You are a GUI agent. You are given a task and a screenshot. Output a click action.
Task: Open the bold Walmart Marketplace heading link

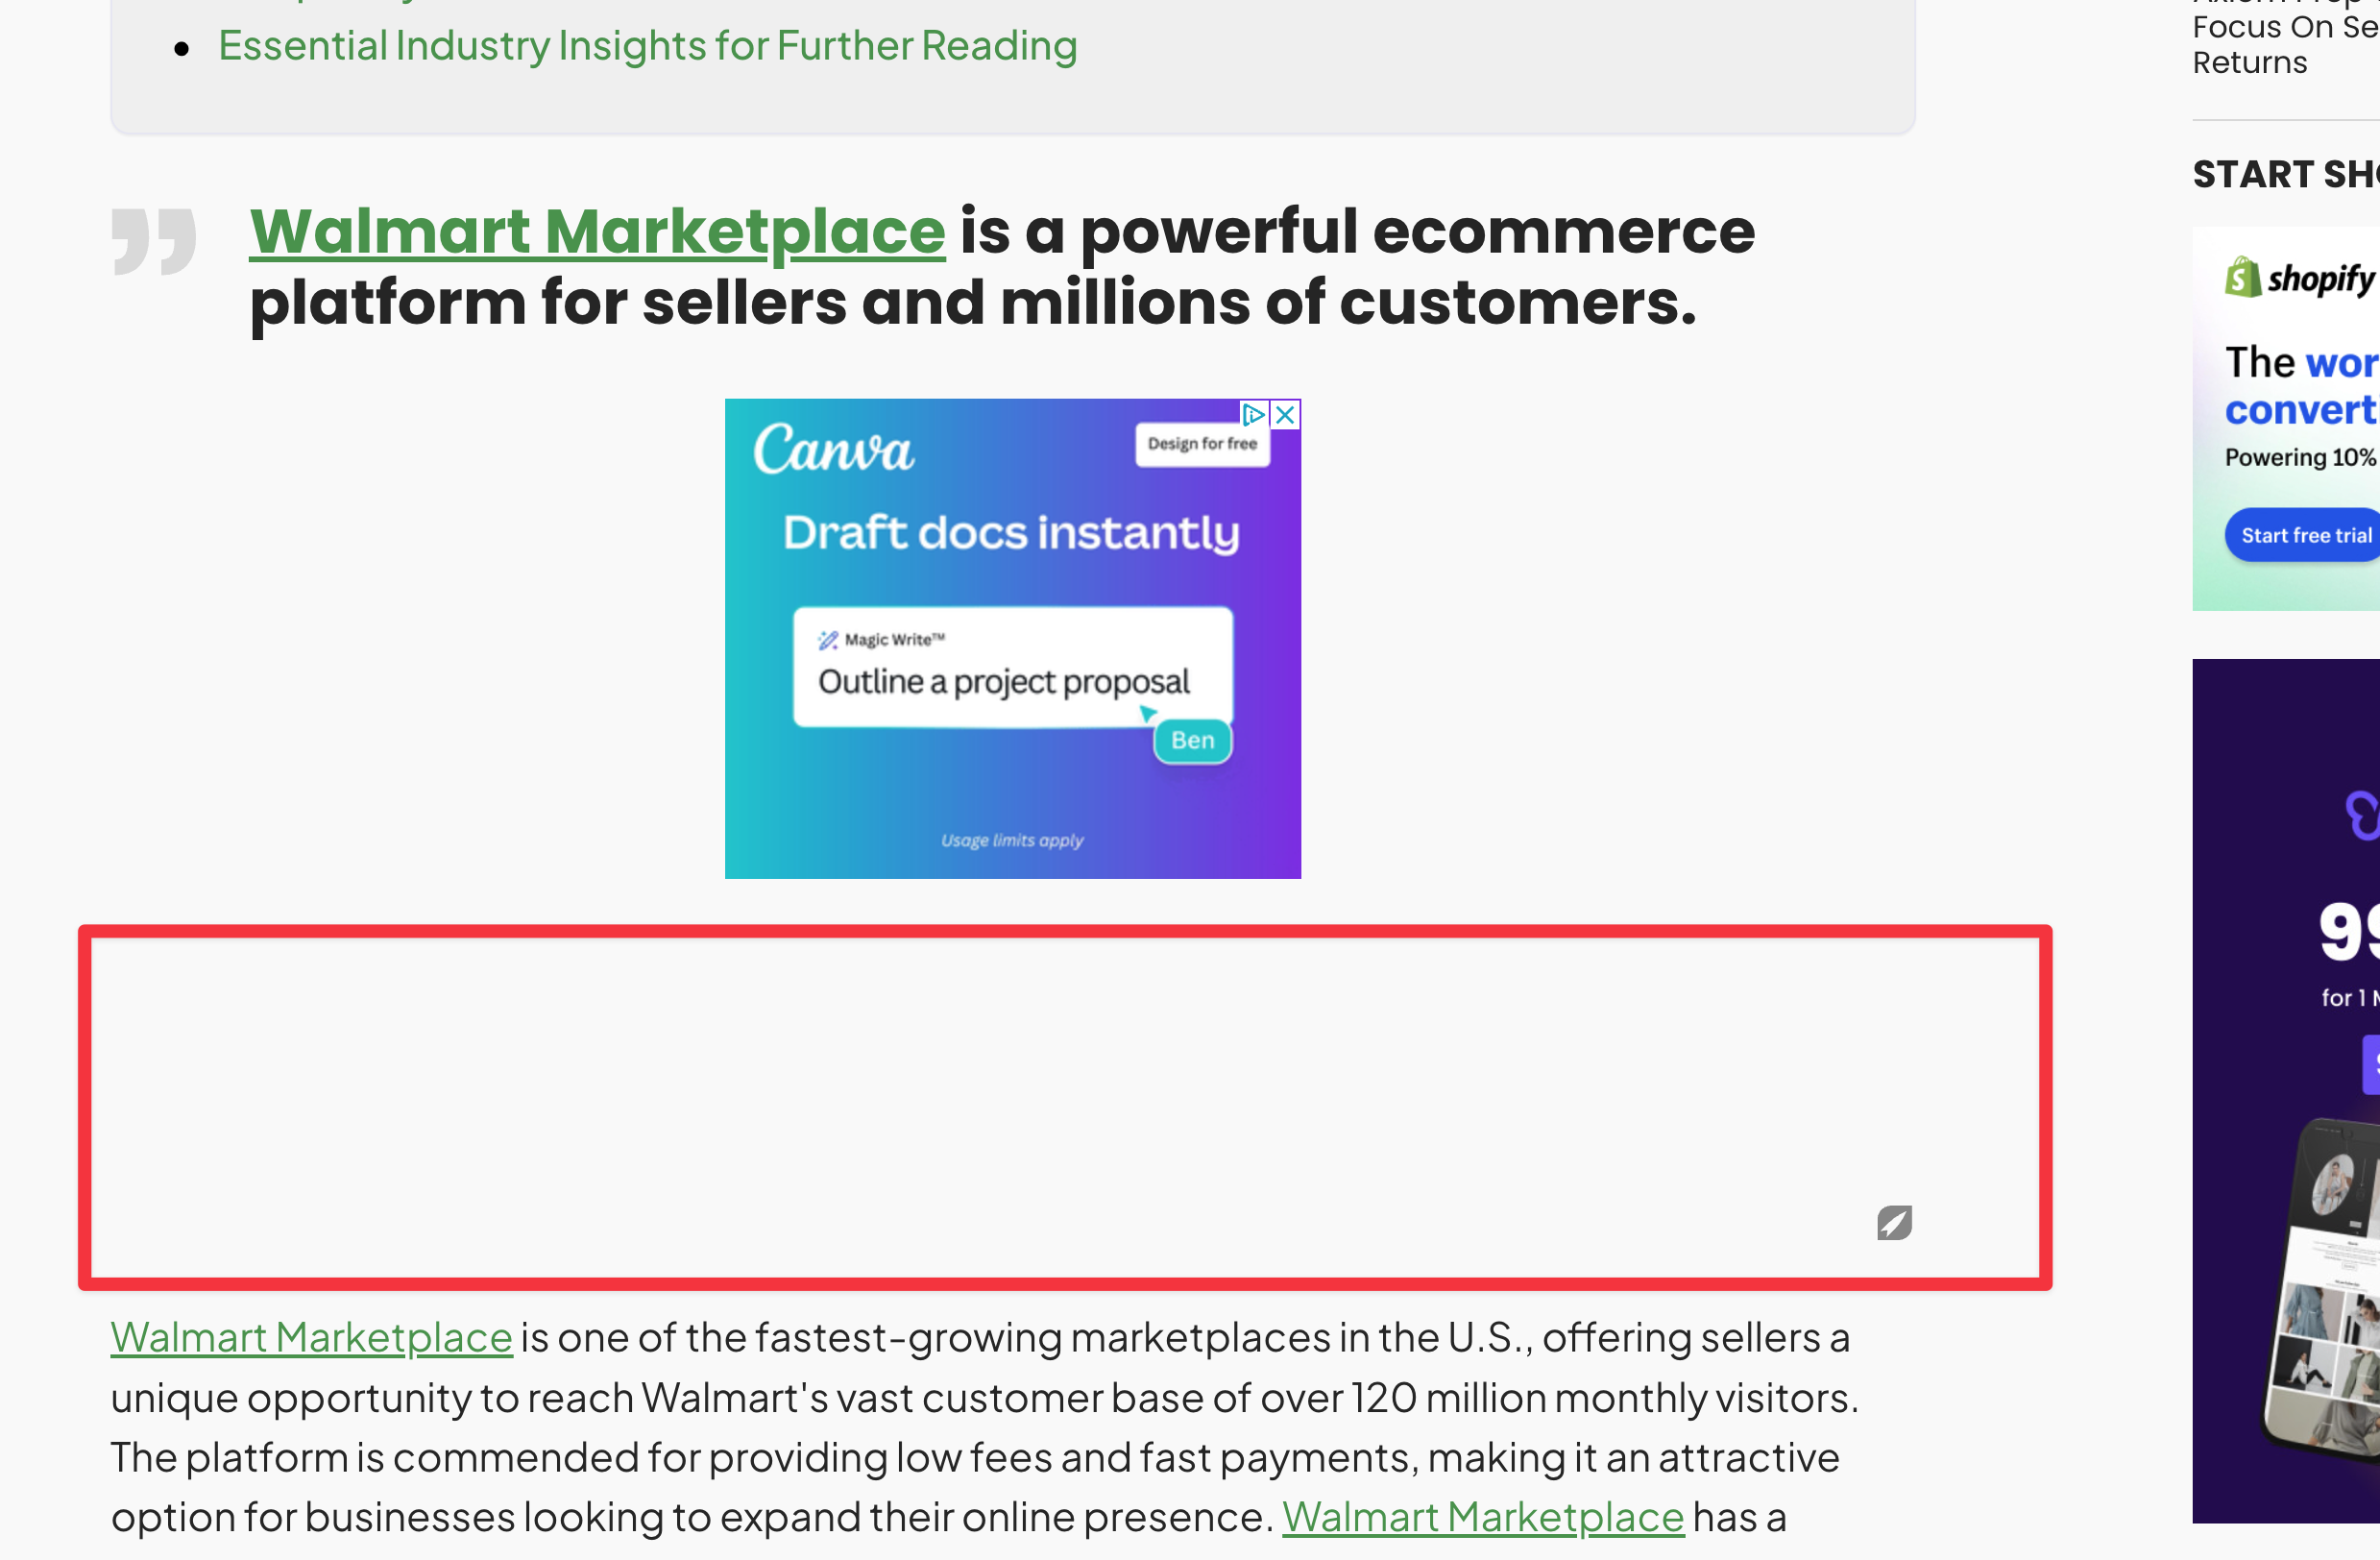[597, 232]
